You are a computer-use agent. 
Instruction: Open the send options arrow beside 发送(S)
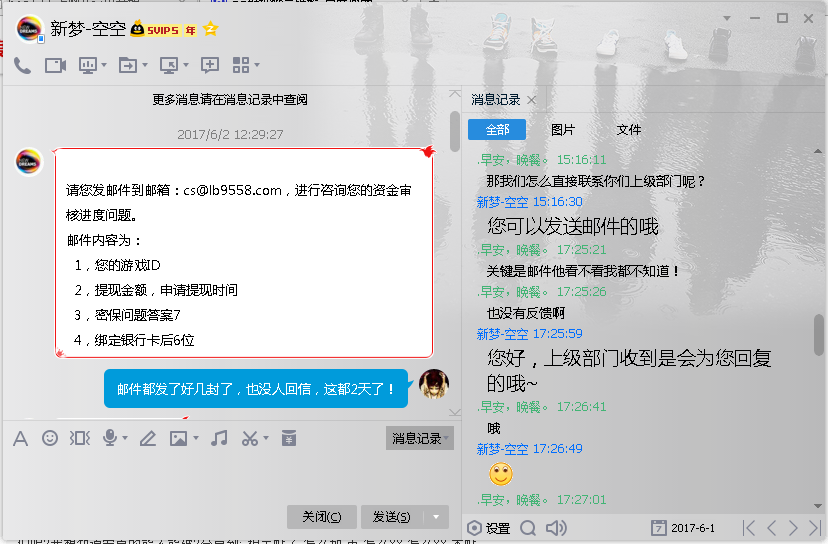436,517
